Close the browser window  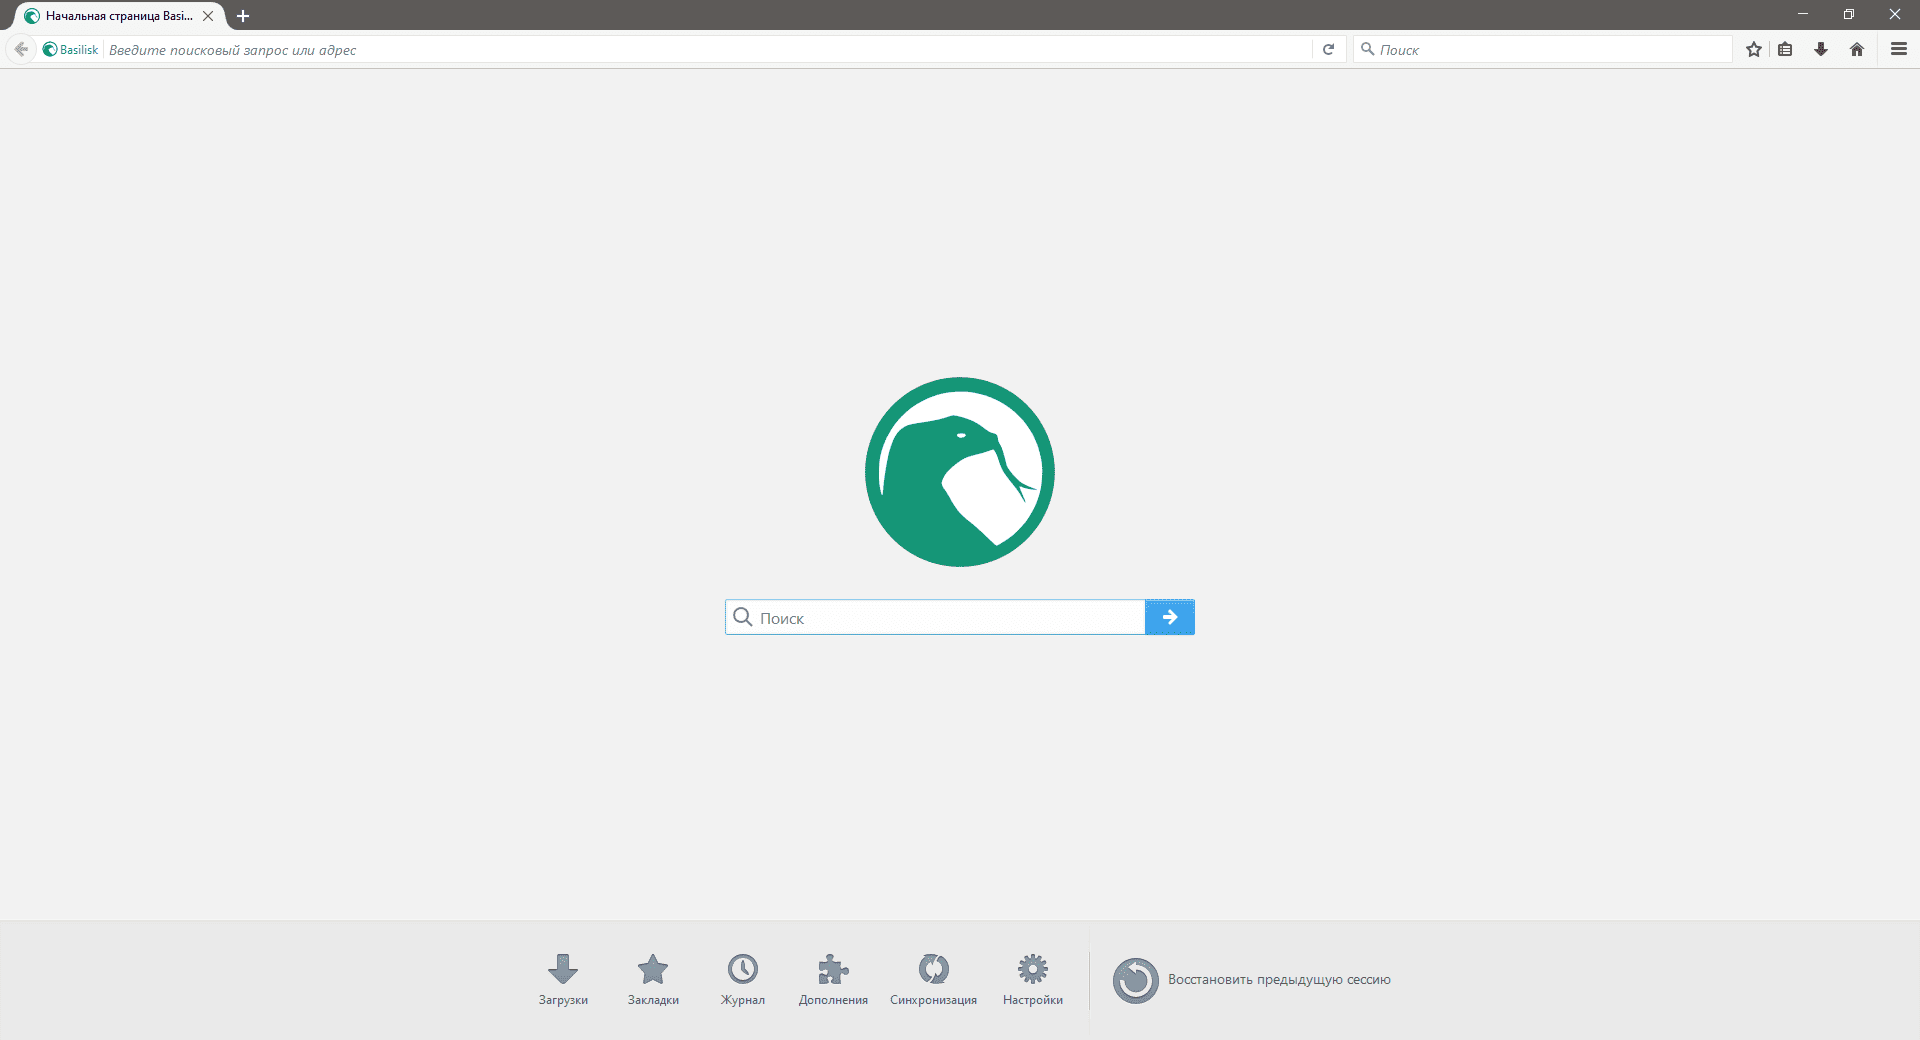point(1895,14)
